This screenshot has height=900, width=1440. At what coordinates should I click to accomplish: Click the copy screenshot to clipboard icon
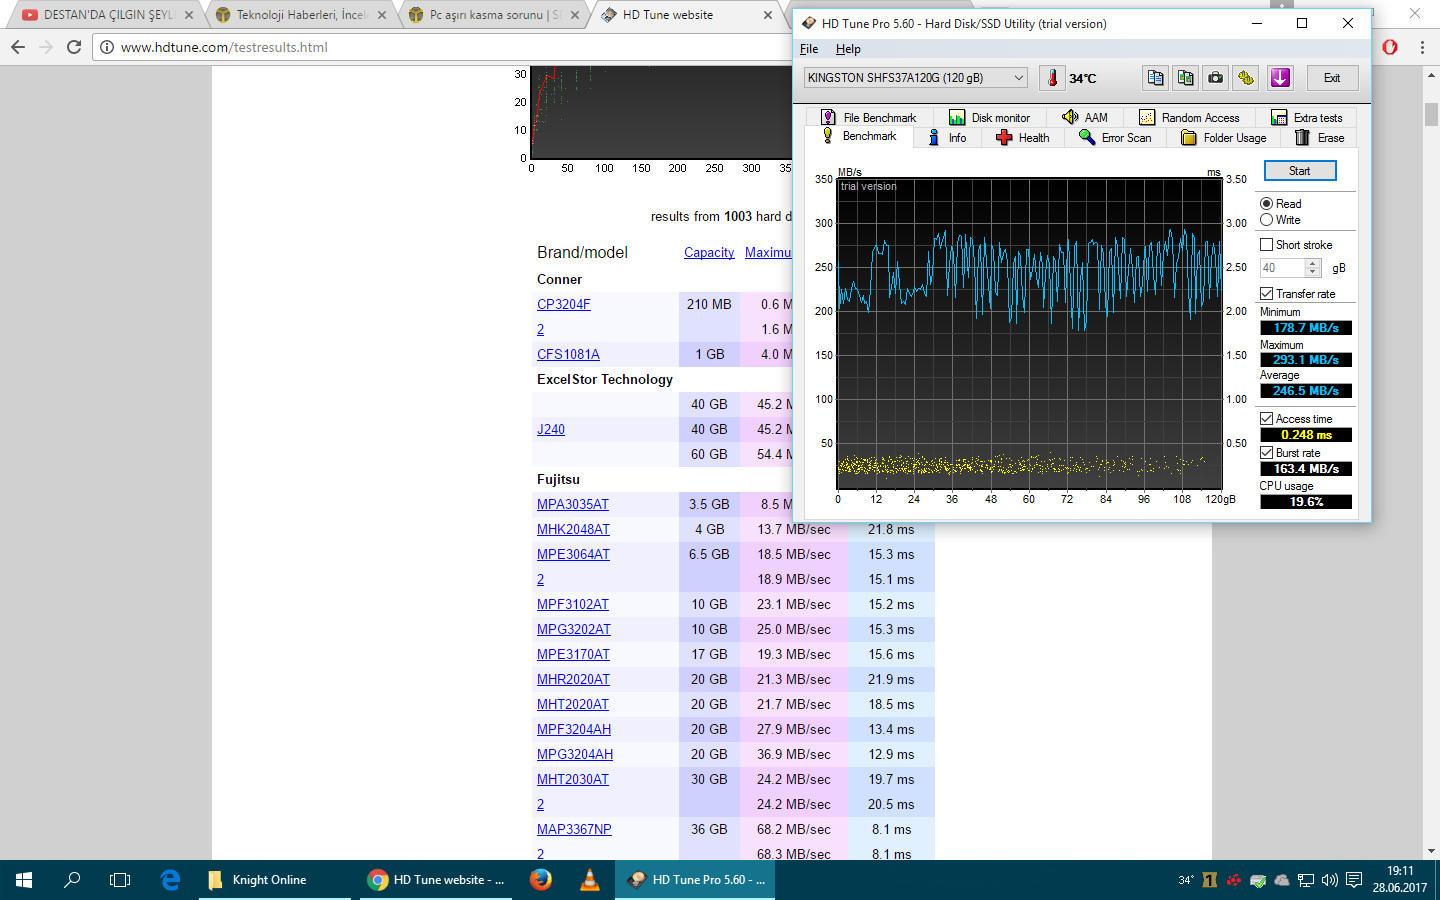click(x=1185, y=78)
